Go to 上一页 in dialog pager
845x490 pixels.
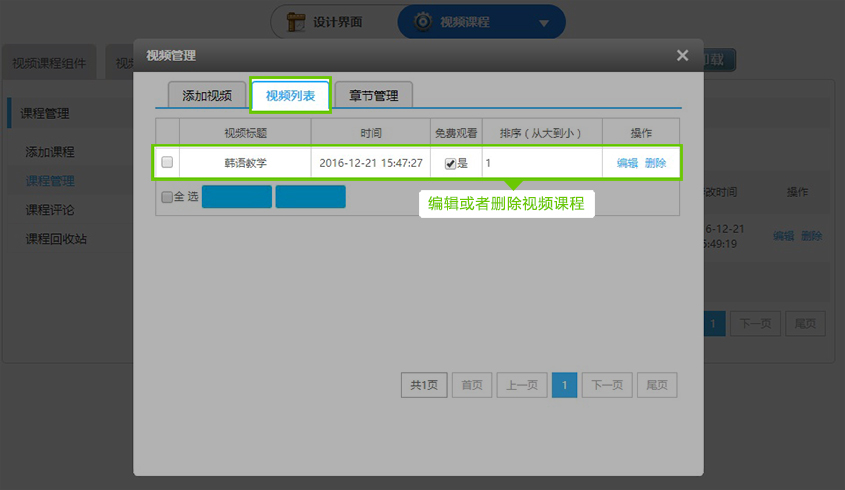(x=522, y=385)
